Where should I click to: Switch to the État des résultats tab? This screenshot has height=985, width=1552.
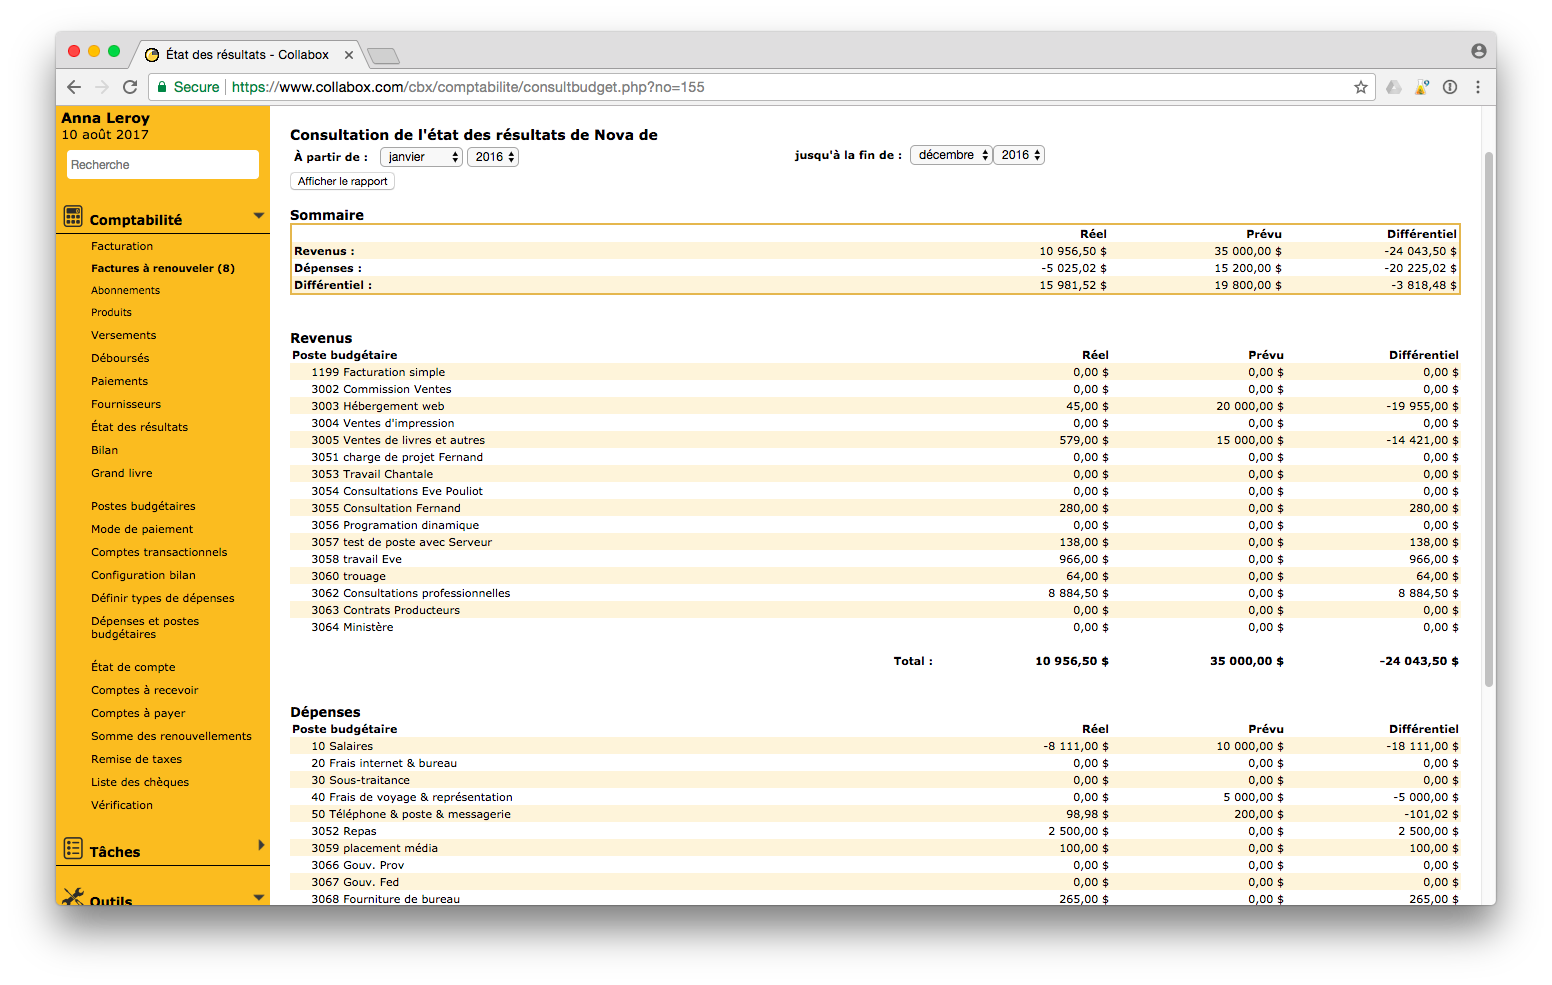tap(245, 55)
